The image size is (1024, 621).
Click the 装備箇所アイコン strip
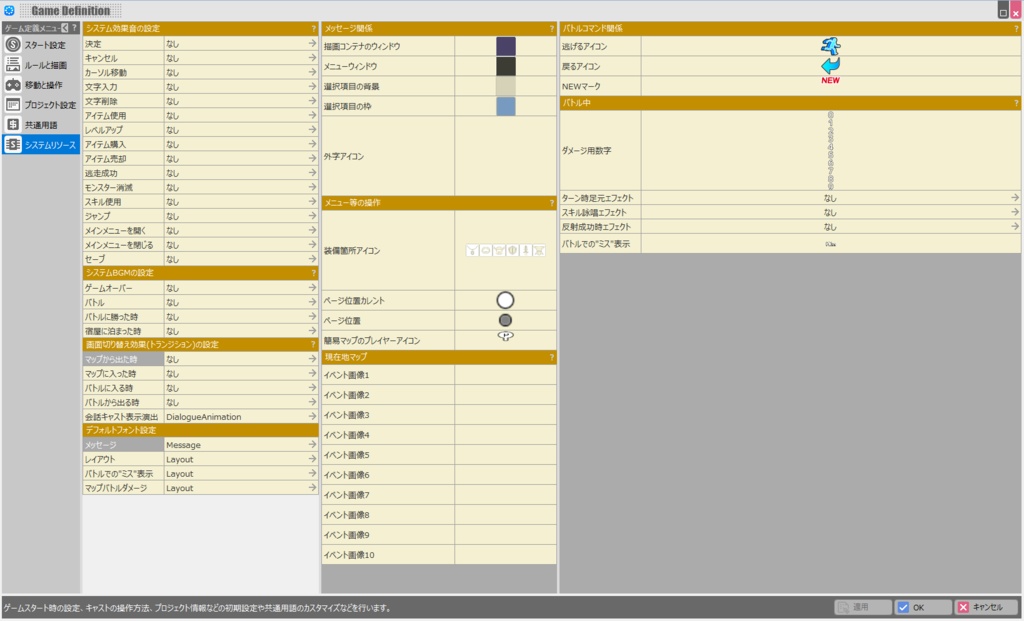coord(505,250)
